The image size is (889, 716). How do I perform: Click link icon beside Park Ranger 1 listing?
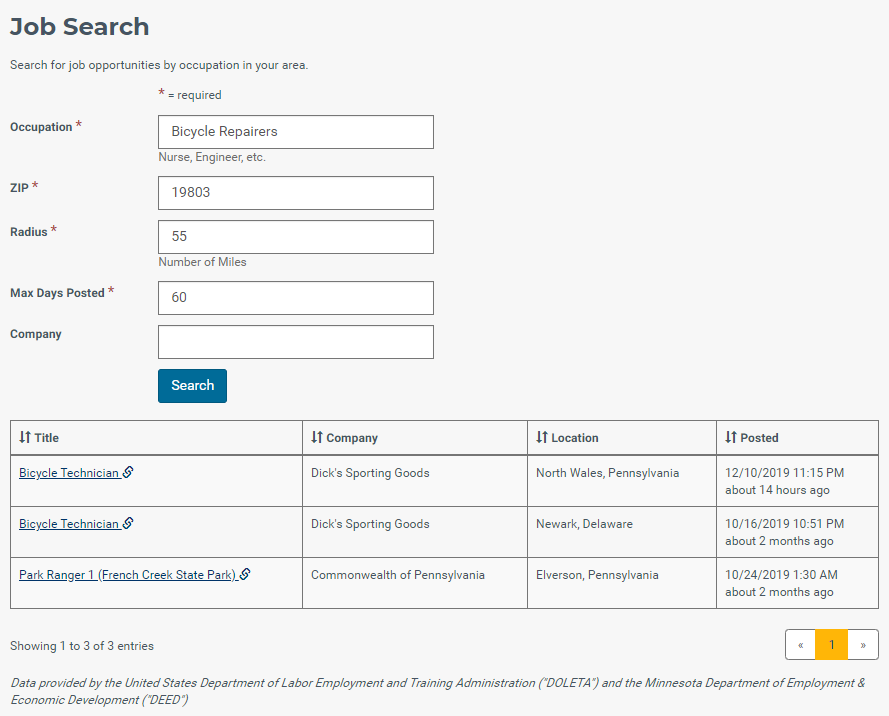[245, 574]
